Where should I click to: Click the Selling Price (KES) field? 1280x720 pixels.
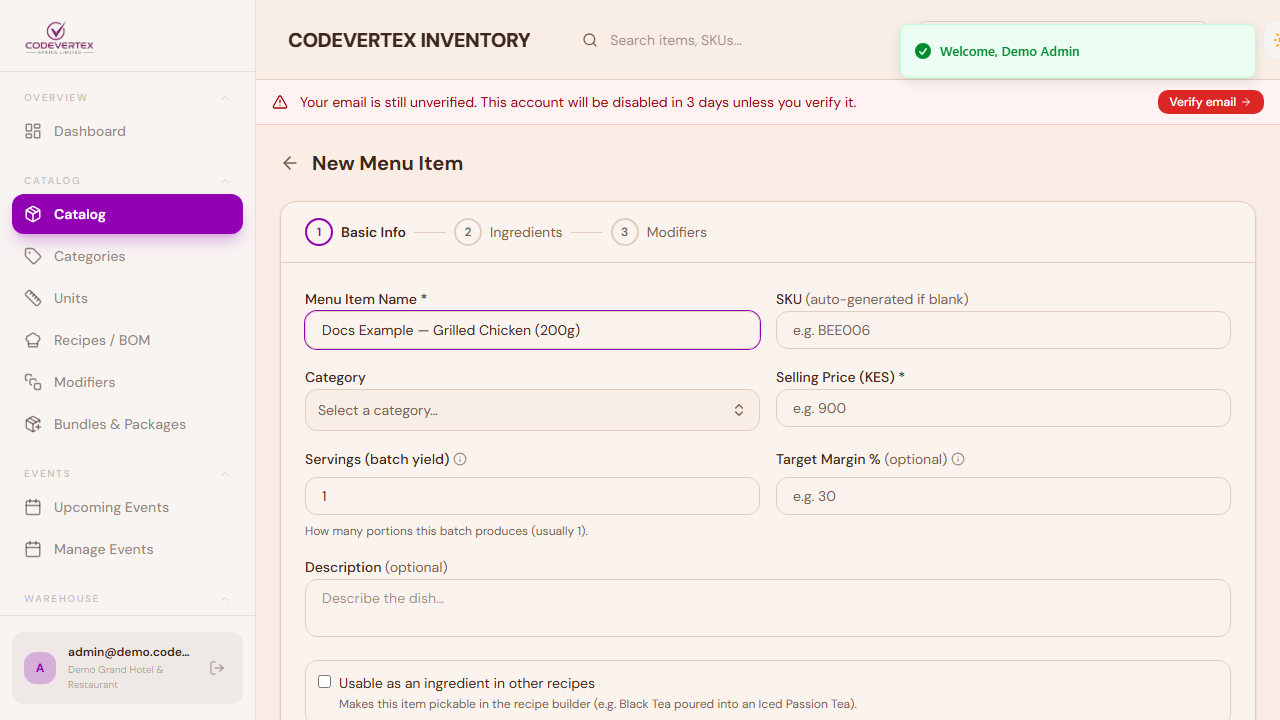1003,408
